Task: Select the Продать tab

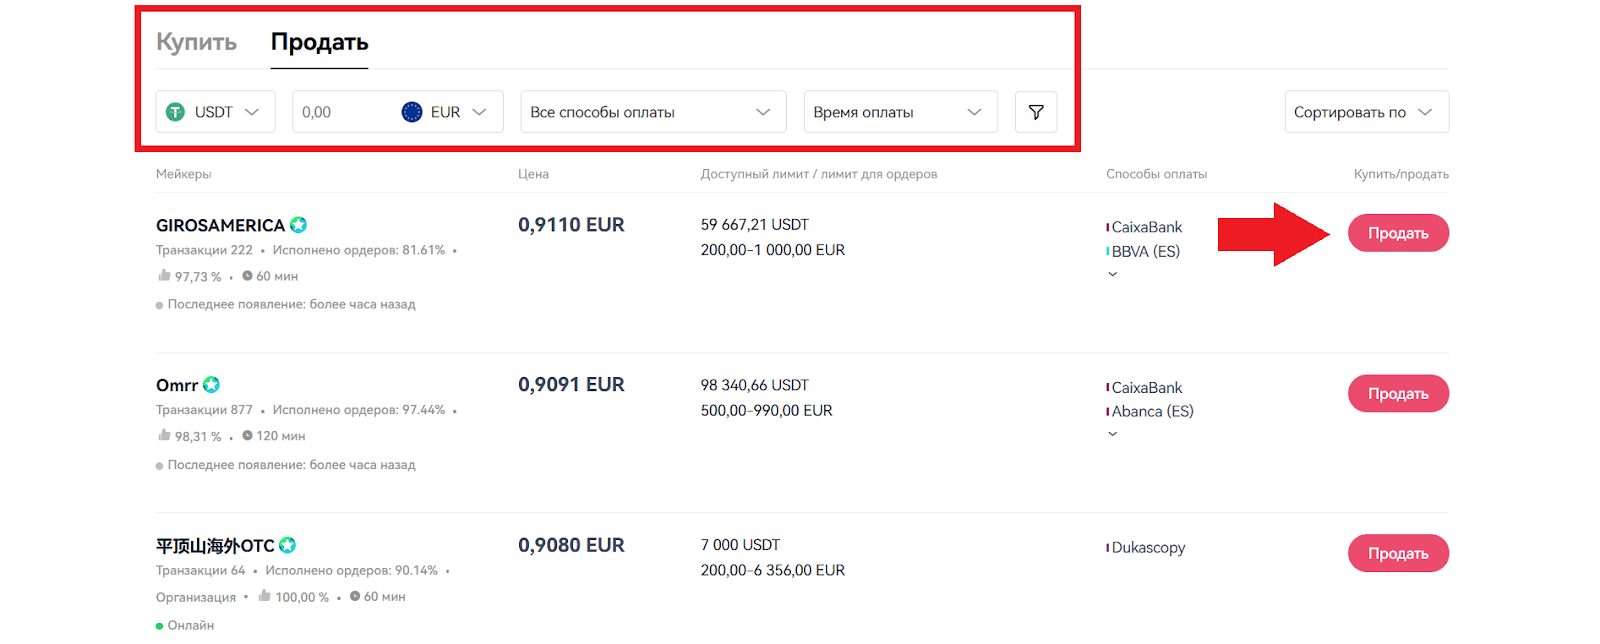Action: pyautogui.click(x=319, y=42)
